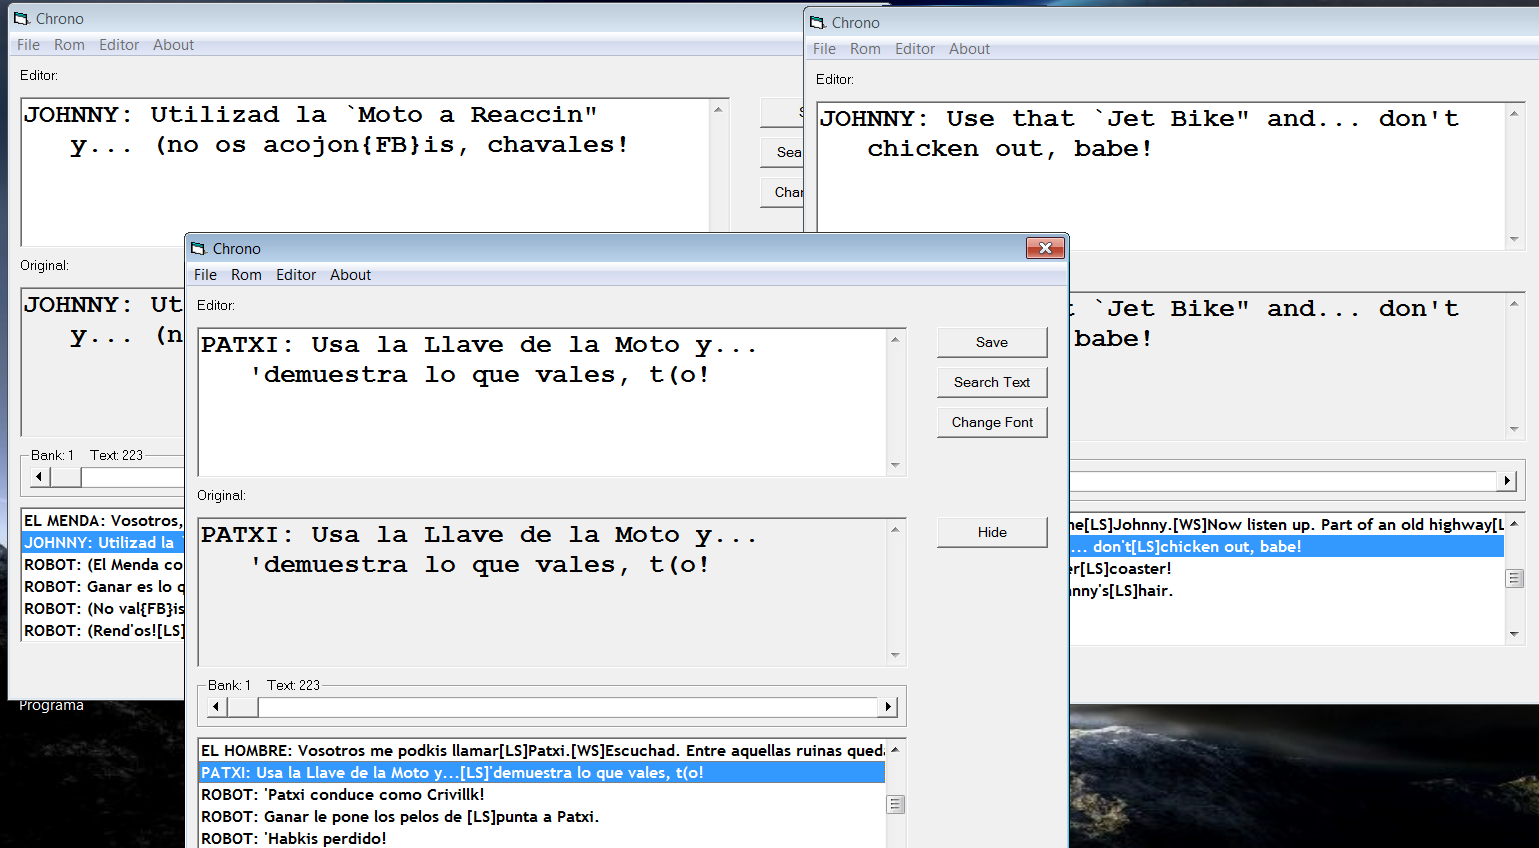Click the Chrono icon in the left window title bar
The width and height of the screenshot is (1539, 848).
click(x=22, y=19)
